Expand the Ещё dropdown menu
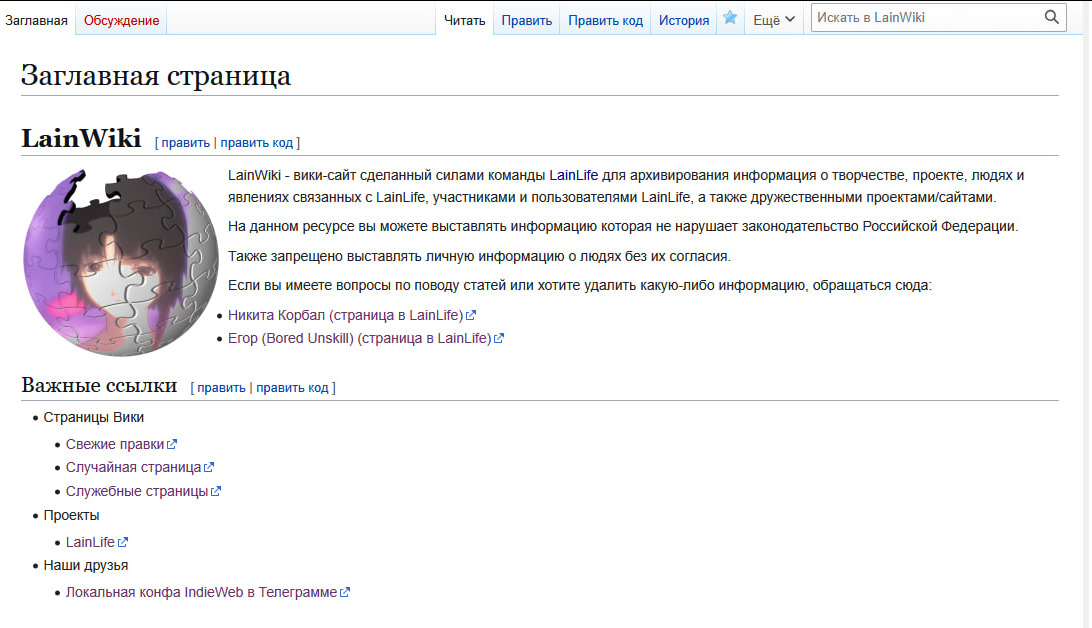This screenshot has height=628, width=1092. (x=774, y=20)
